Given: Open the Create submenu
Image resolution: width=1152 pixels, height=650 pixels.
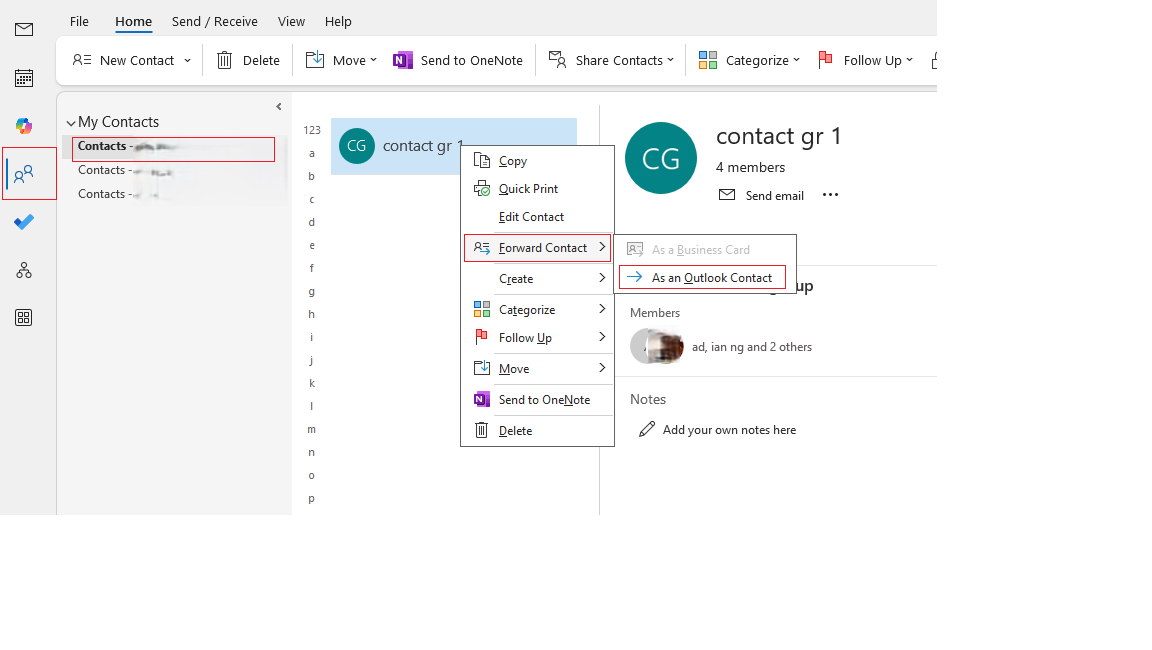Looking at the screenshot, I should (x=537, y=278).
